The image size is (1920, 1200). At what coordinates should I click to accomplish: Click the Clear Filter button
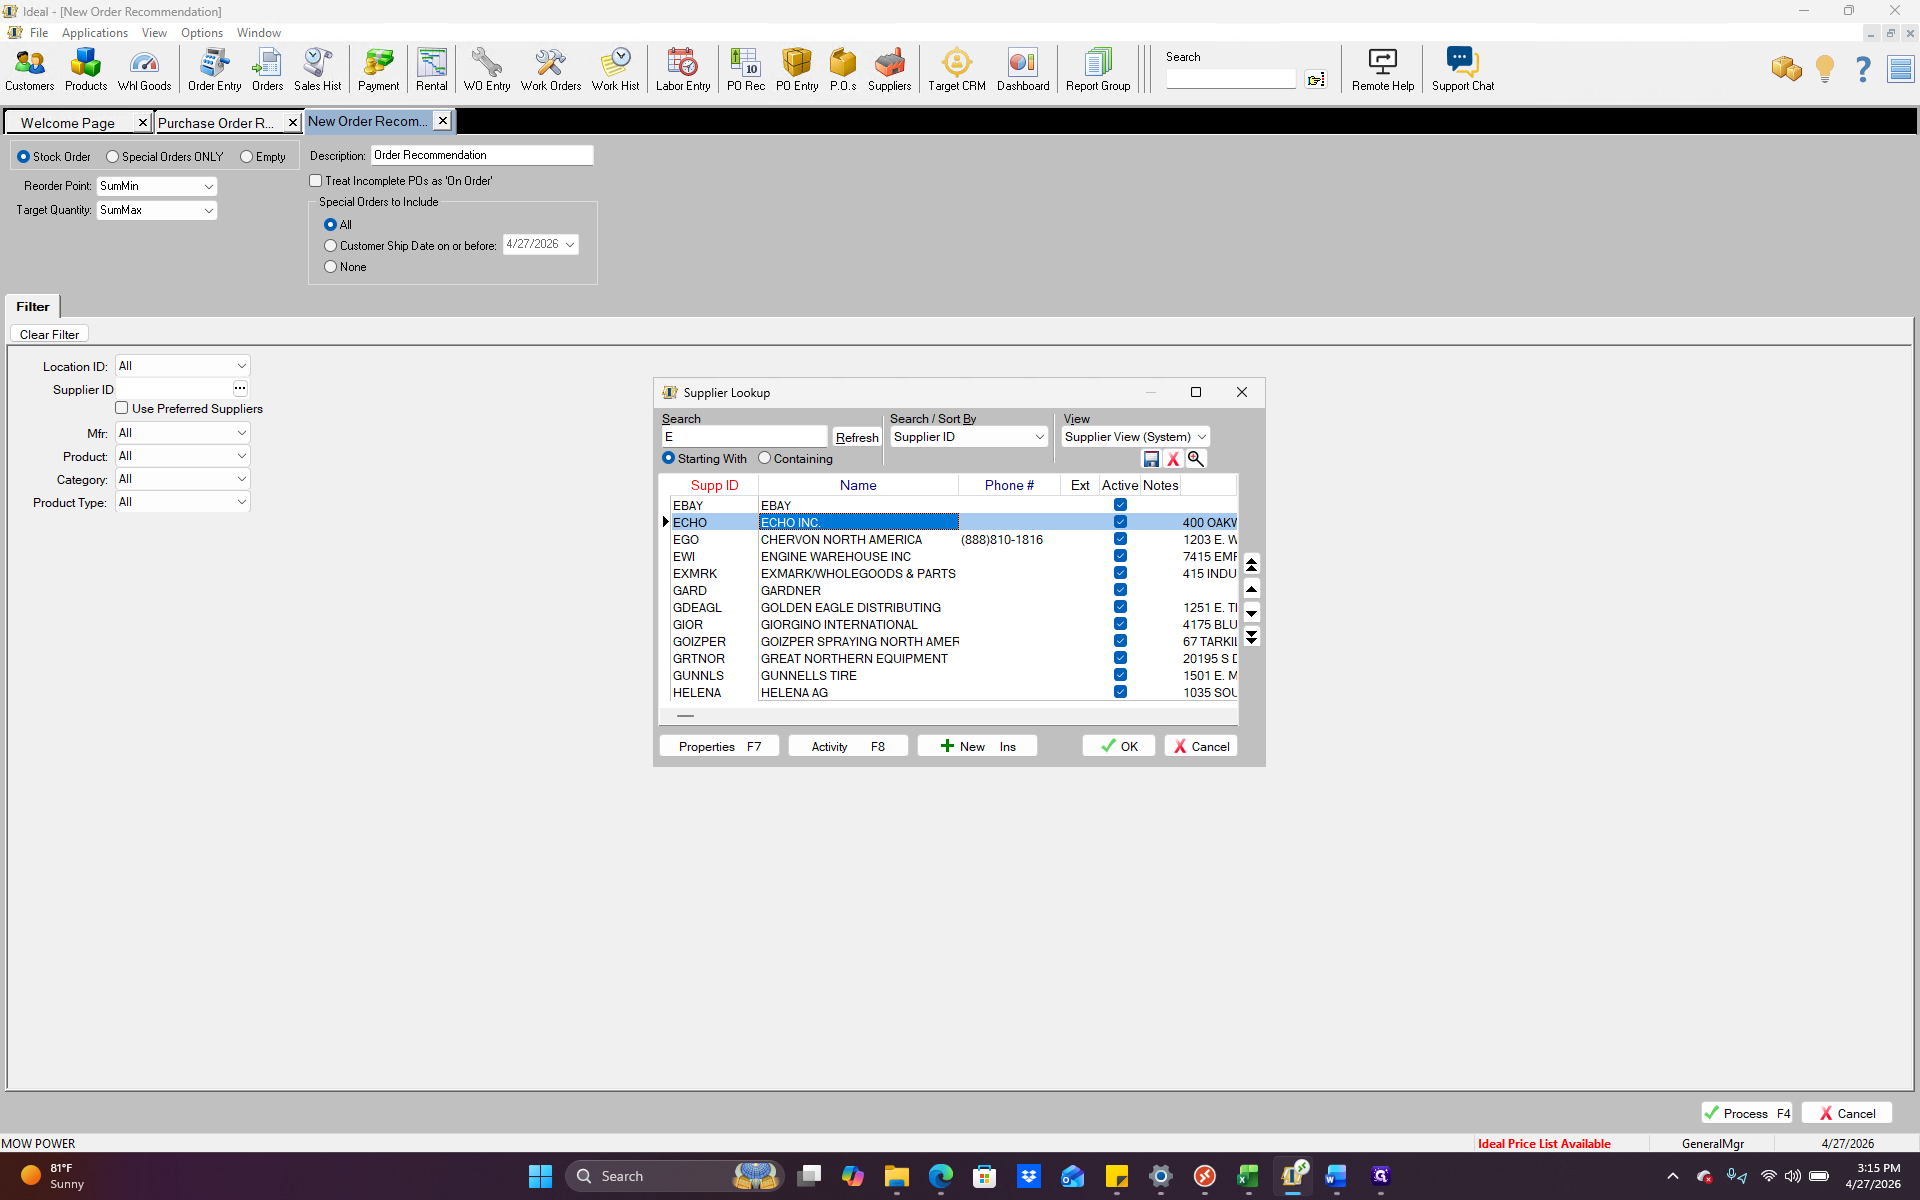point(49,334)
